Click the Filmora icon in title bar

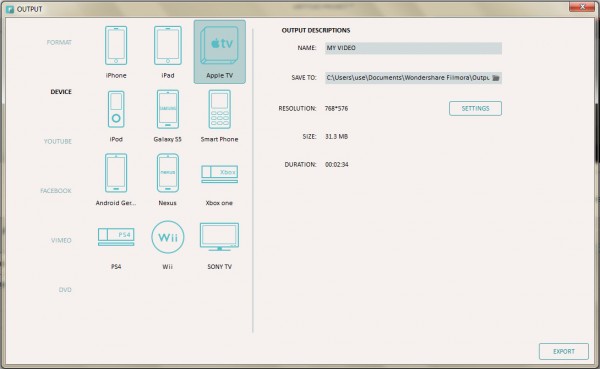tap(10, 9)
